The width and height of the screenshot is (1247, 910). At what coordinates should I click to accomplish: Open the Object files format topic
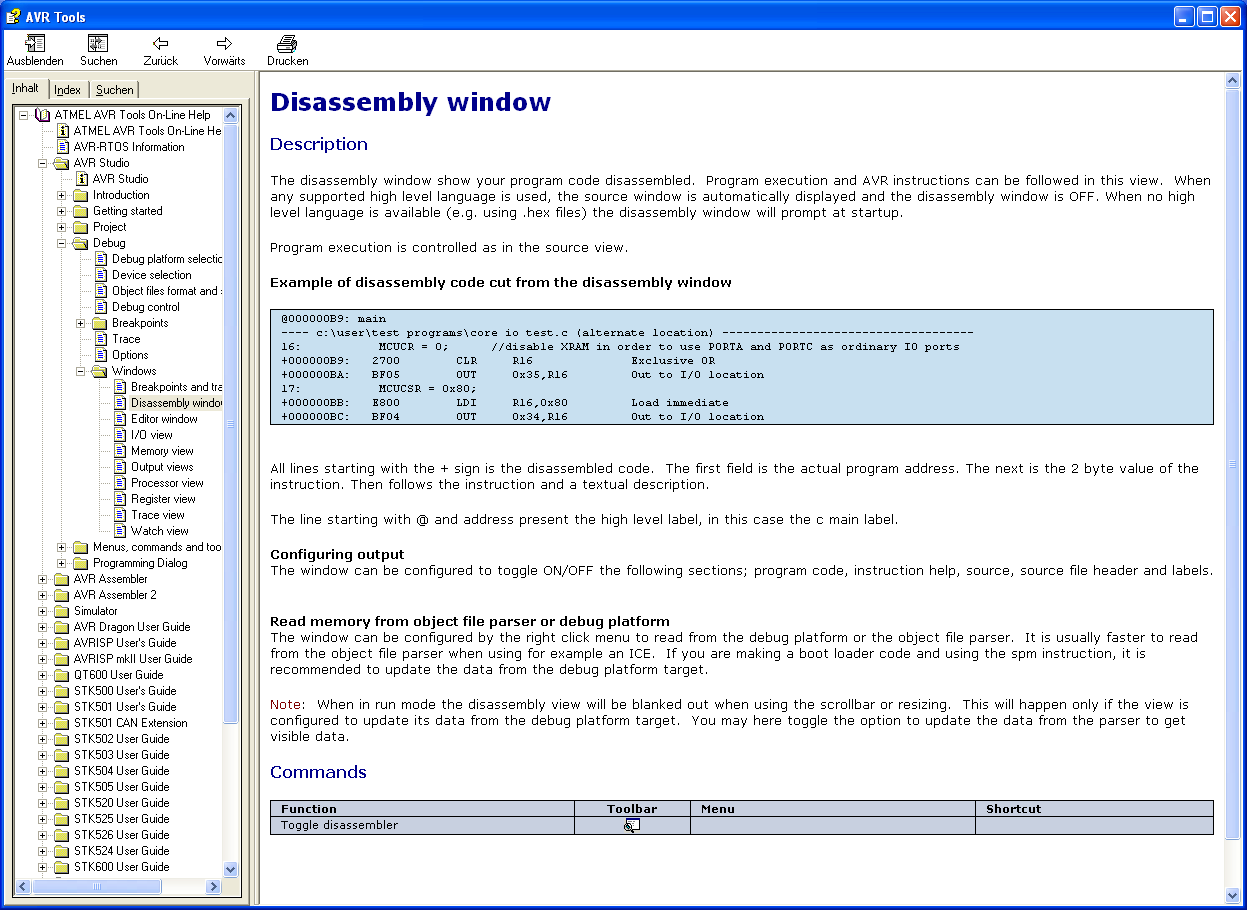167,291
